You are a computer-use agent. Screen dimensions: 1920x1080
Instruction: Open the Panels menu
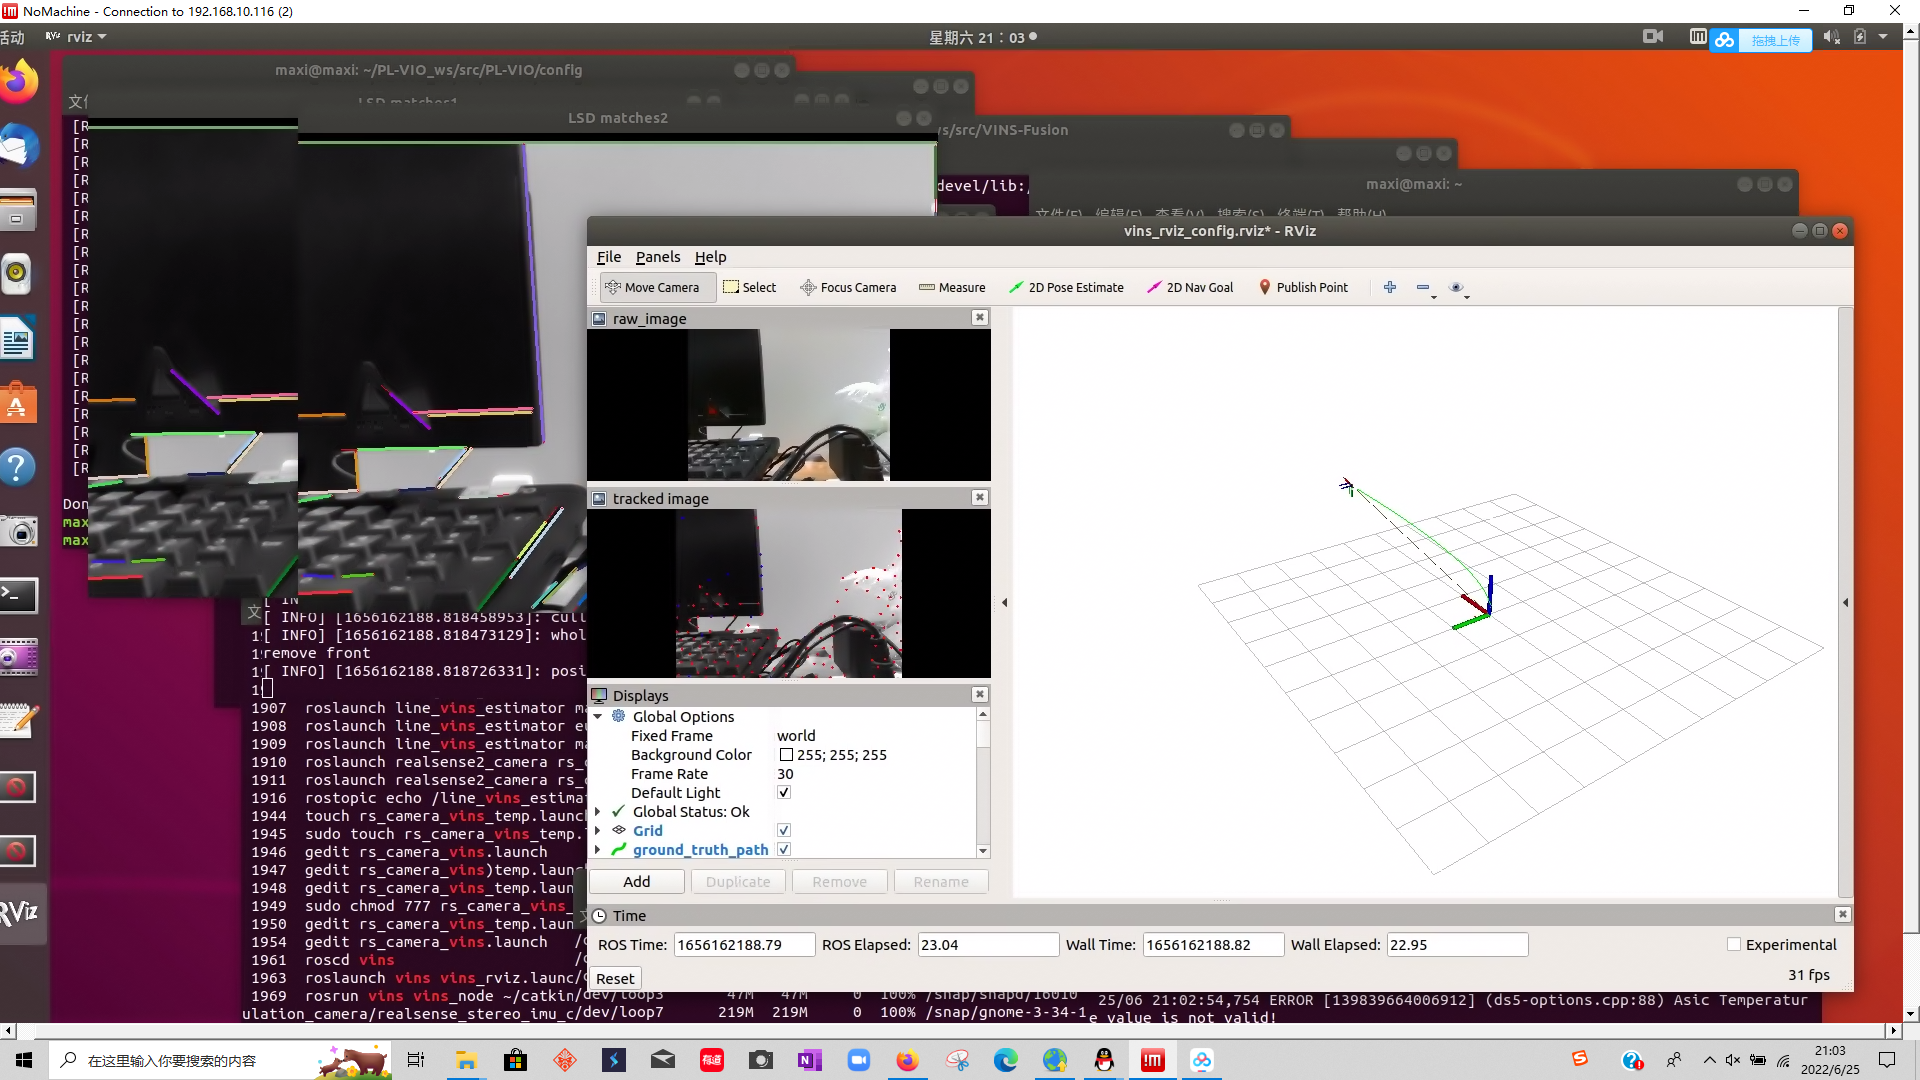coord(657,257)
